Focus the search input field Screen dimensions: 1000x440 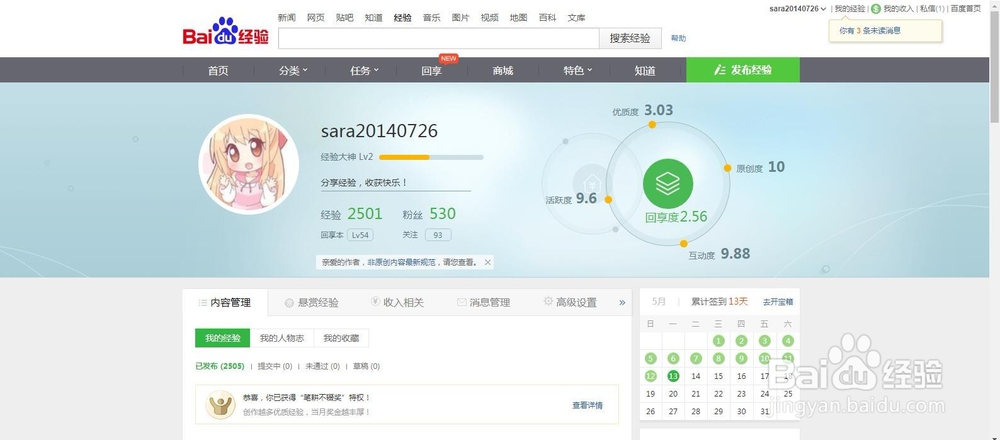(x=439, y=38)
